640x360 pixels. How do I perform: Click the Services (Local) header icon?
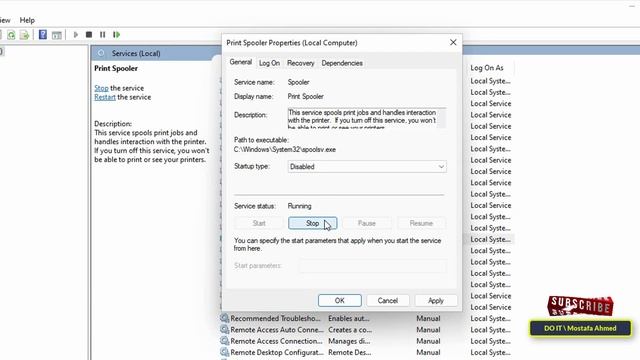[101, 53]
